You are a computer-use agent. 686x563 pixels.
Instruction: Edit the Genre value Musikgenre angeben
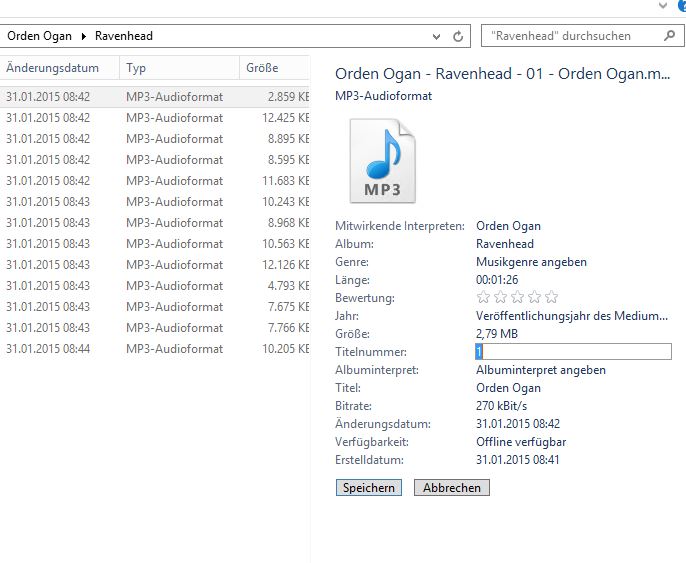[x=531, y=262]
